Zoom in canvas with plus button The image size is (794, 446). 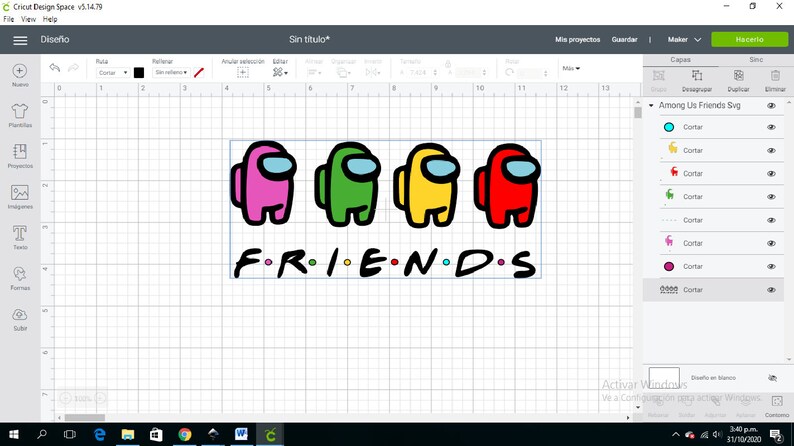tap(100, 398)
